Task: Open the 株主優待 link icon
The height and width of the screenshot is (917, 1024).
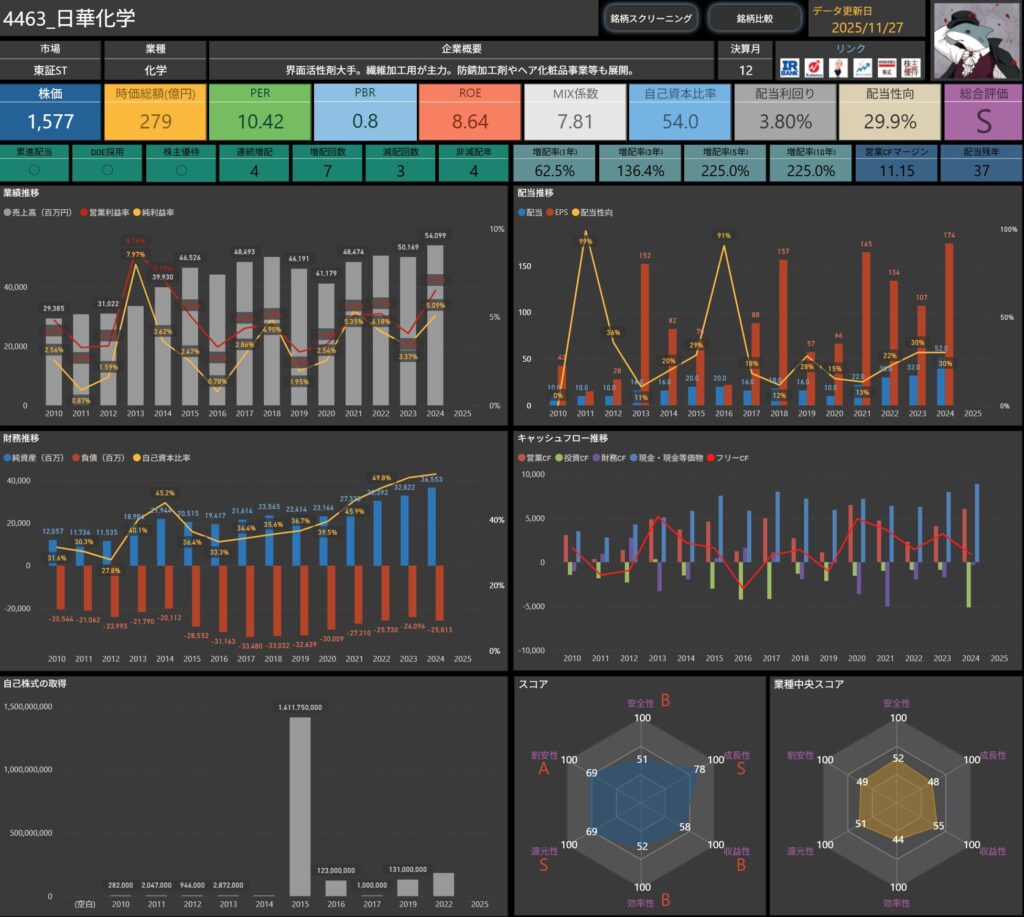Action: (x=910, y=68)
